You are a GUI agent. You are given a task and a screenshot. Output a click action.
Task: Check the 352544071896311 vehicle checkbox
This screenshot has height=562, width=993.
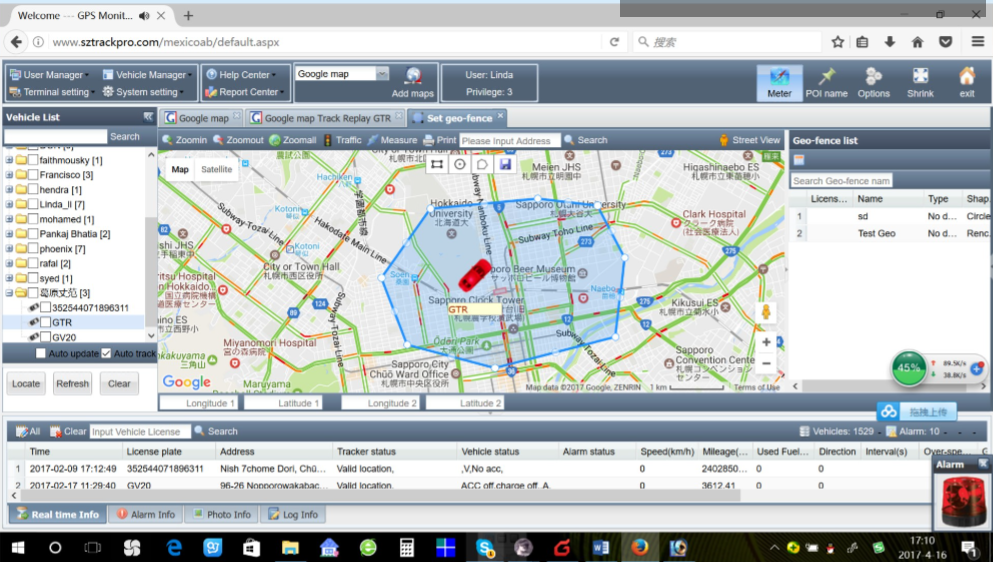coord(46,307)
